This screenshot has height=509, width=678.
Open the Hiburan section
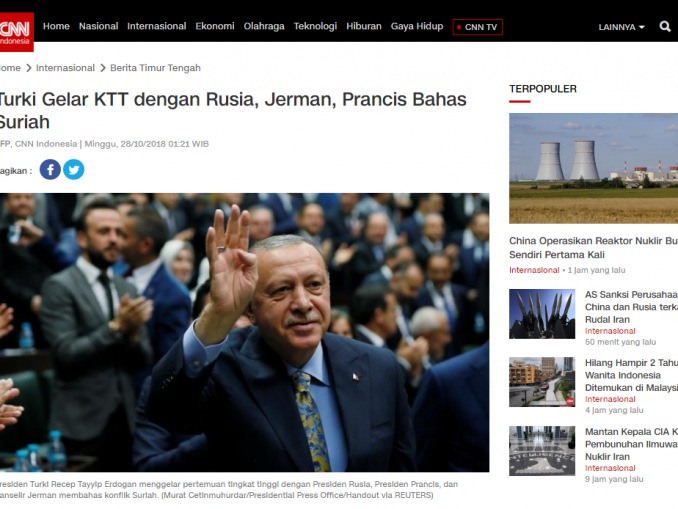(x=364, y=26)
